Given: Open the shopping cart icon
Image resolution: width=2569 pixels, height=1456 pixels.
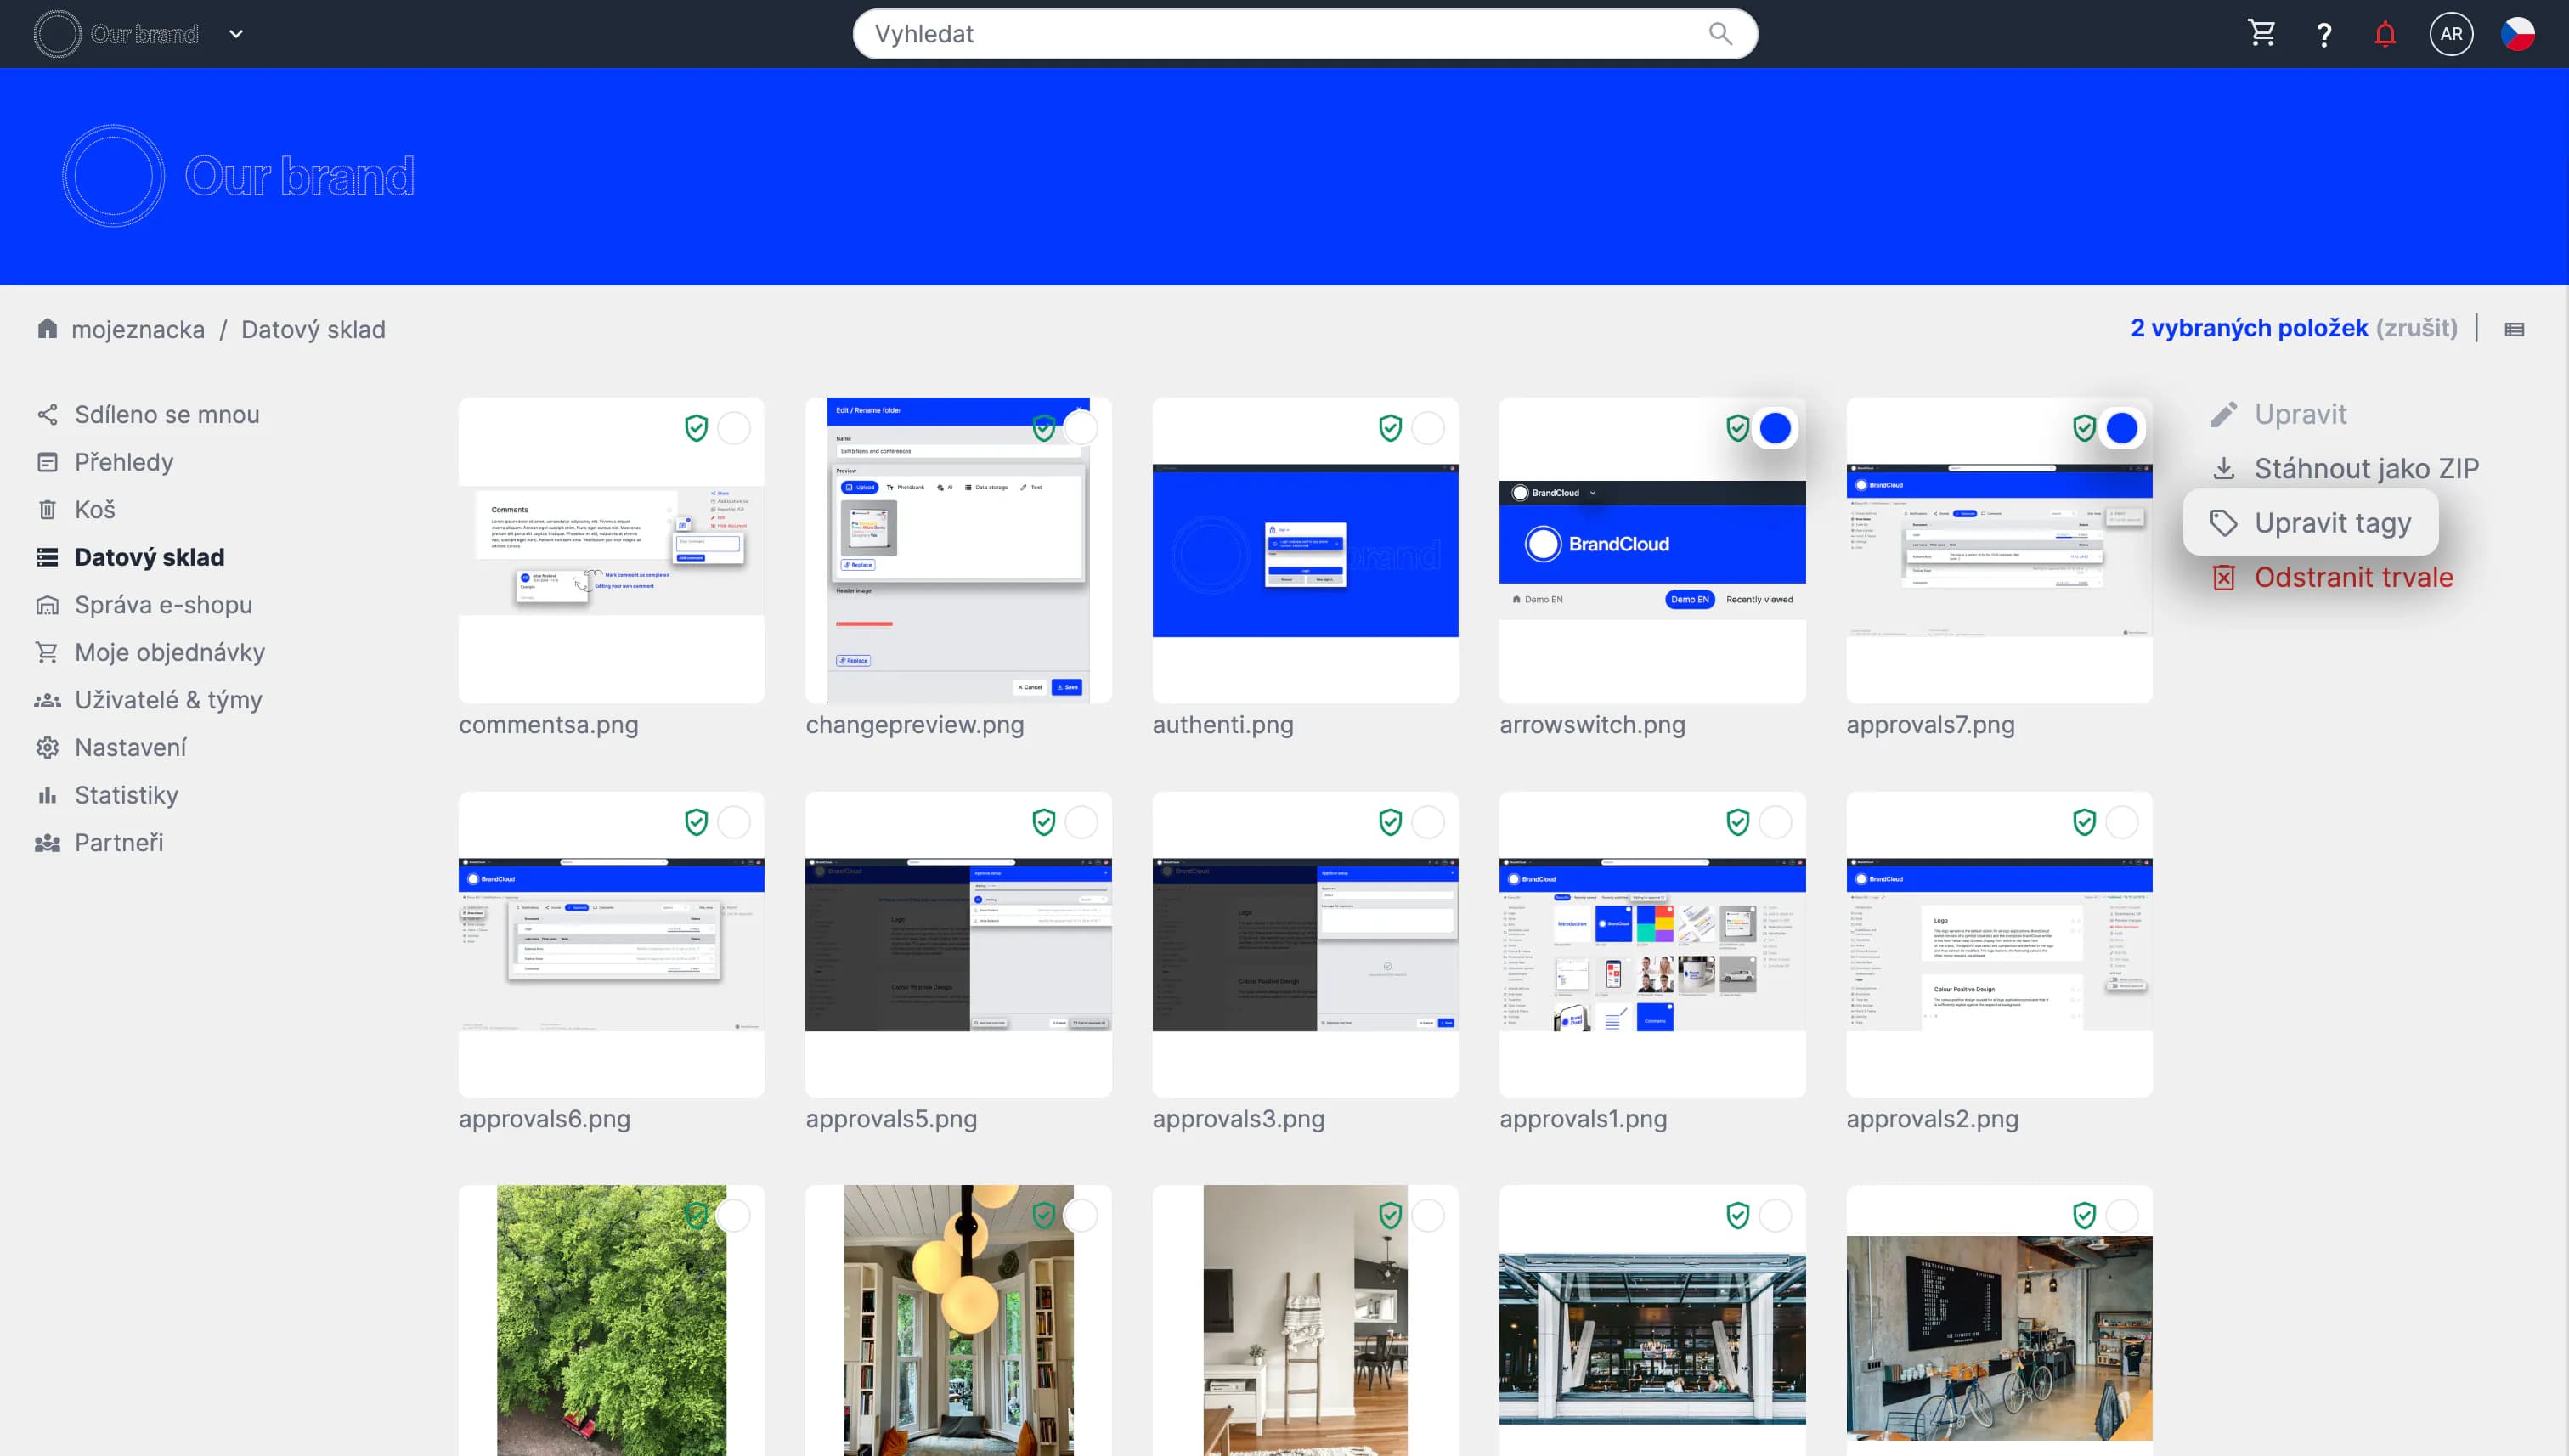Looking at the screenshot, I should pos(2261,34).
